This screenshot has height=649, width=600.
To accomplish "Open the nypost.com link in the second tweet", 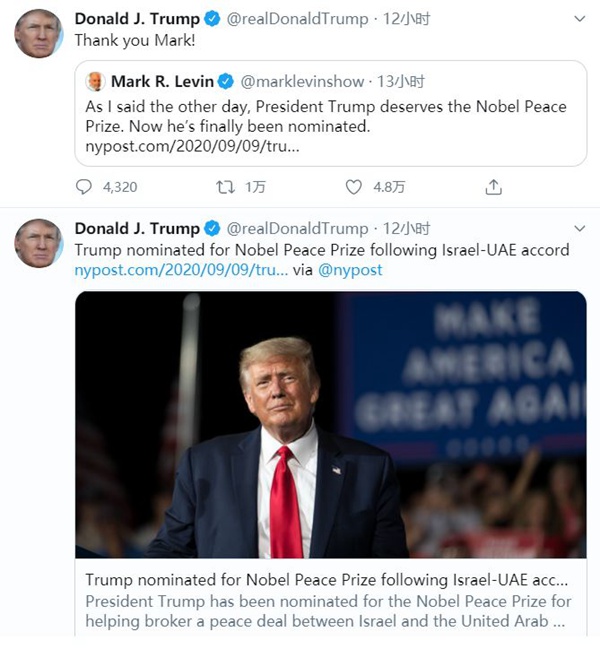I will [181, 270].
